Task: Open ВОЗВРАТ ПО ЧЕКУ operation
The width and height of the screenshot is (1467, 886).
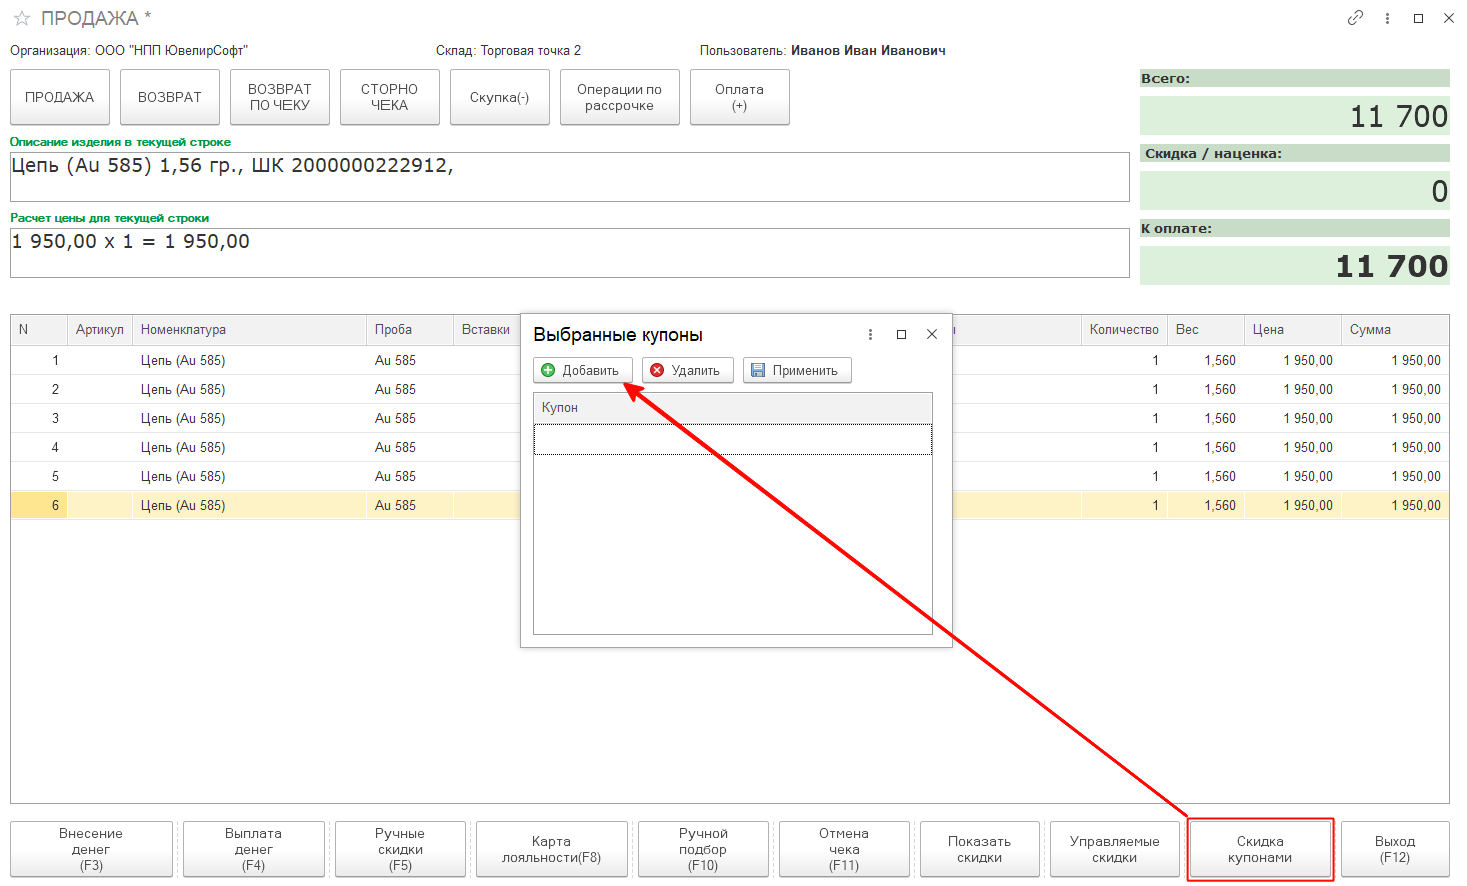Action: click(280, 97)
